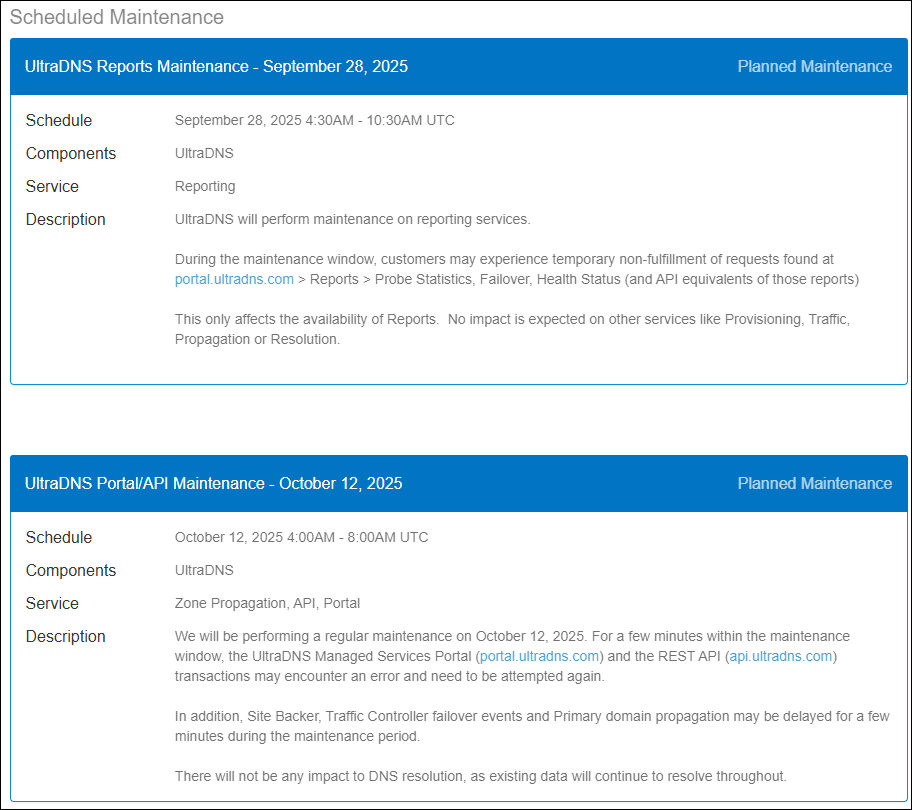Open portal.ultradns.com link in Reports Maintenance description
Image resolution: width=912 pixels, height=810 pixels.
tap(234, 279)
